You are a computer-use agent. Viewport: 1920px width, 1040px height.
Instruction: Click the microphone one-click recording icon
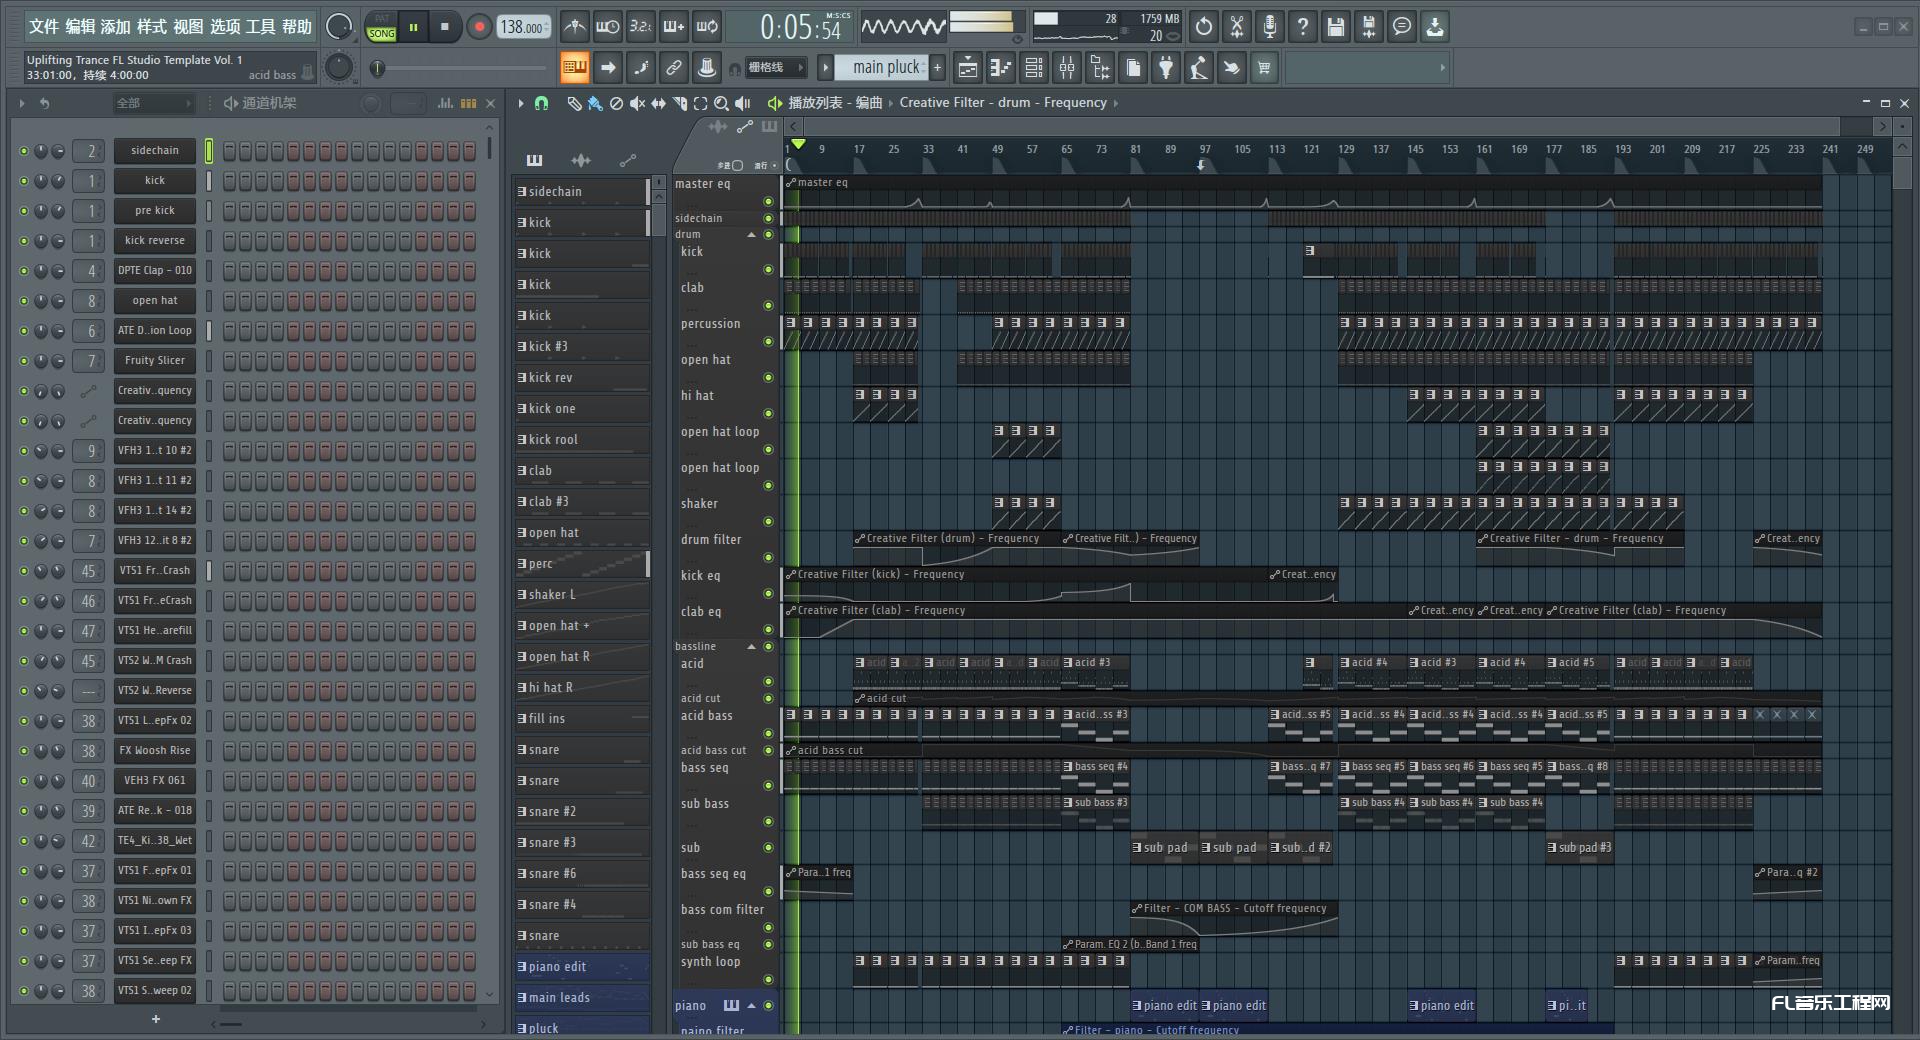1270,27
